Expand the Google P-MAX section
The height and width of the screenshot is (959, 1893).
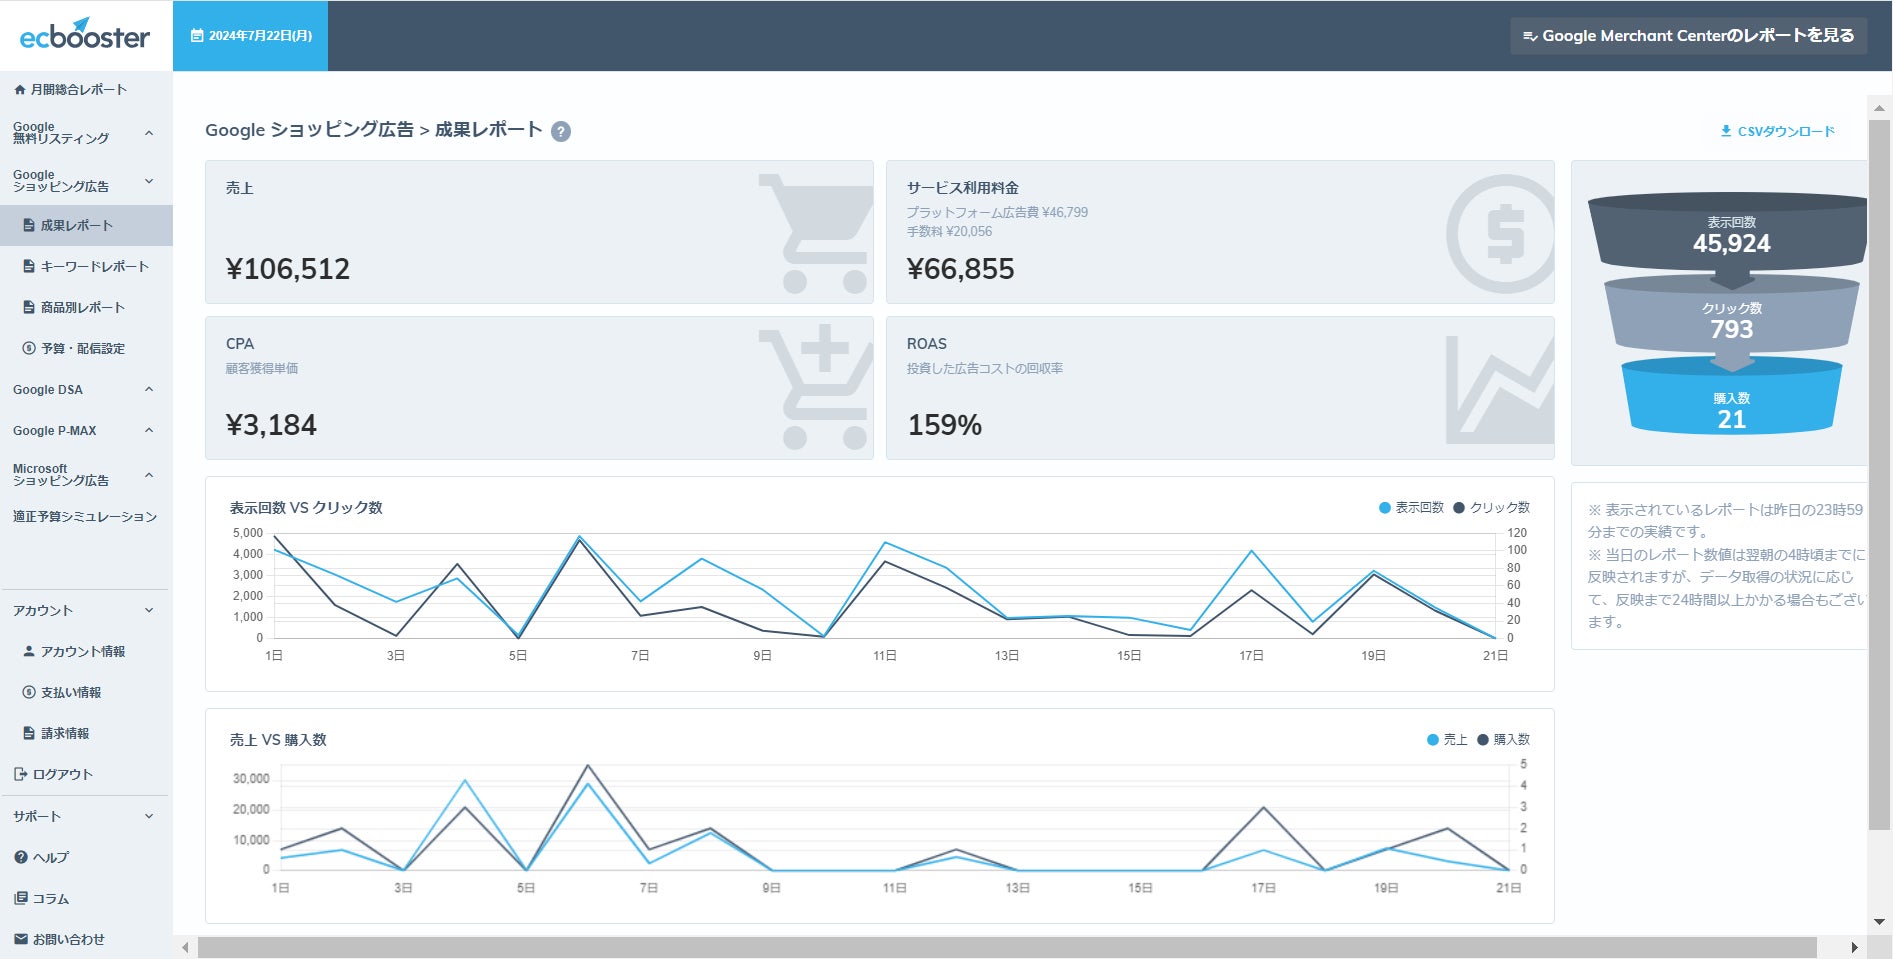84,431
